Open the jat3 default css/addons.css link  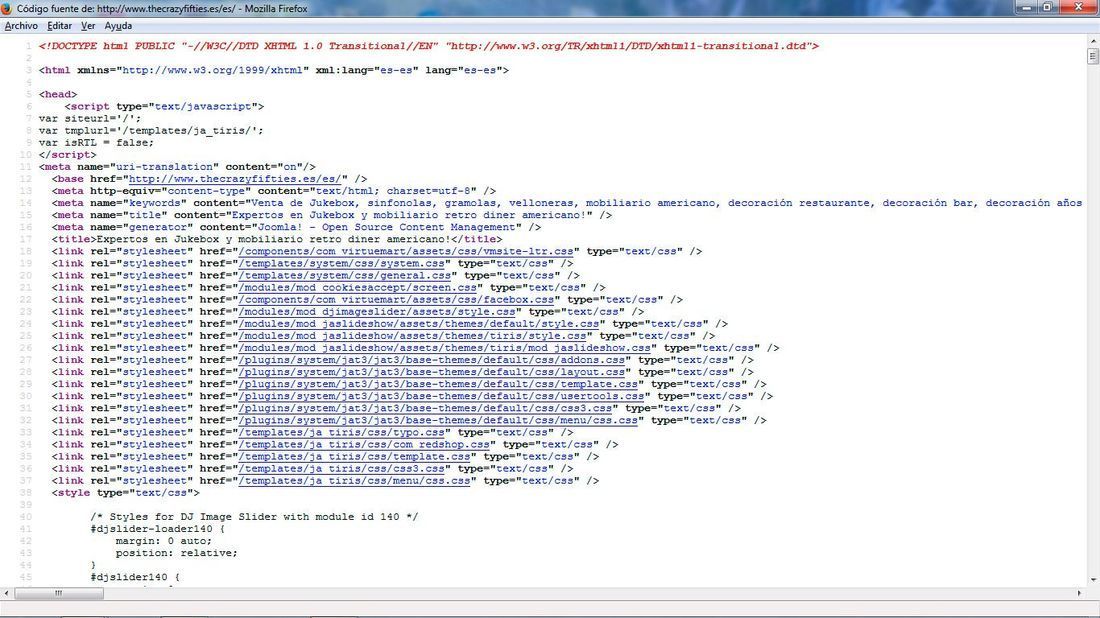click(x=431, y=360)
